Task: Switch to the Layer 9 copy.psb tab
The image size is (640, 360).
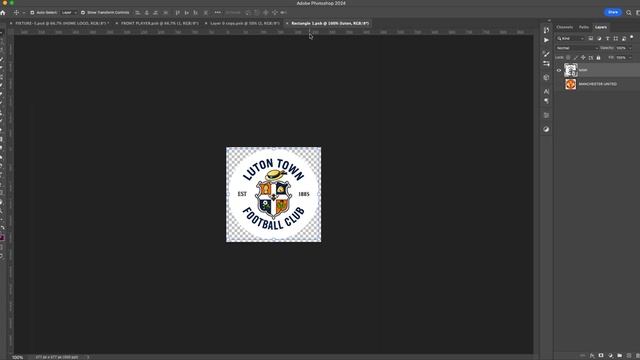Action: click(245, 24)
